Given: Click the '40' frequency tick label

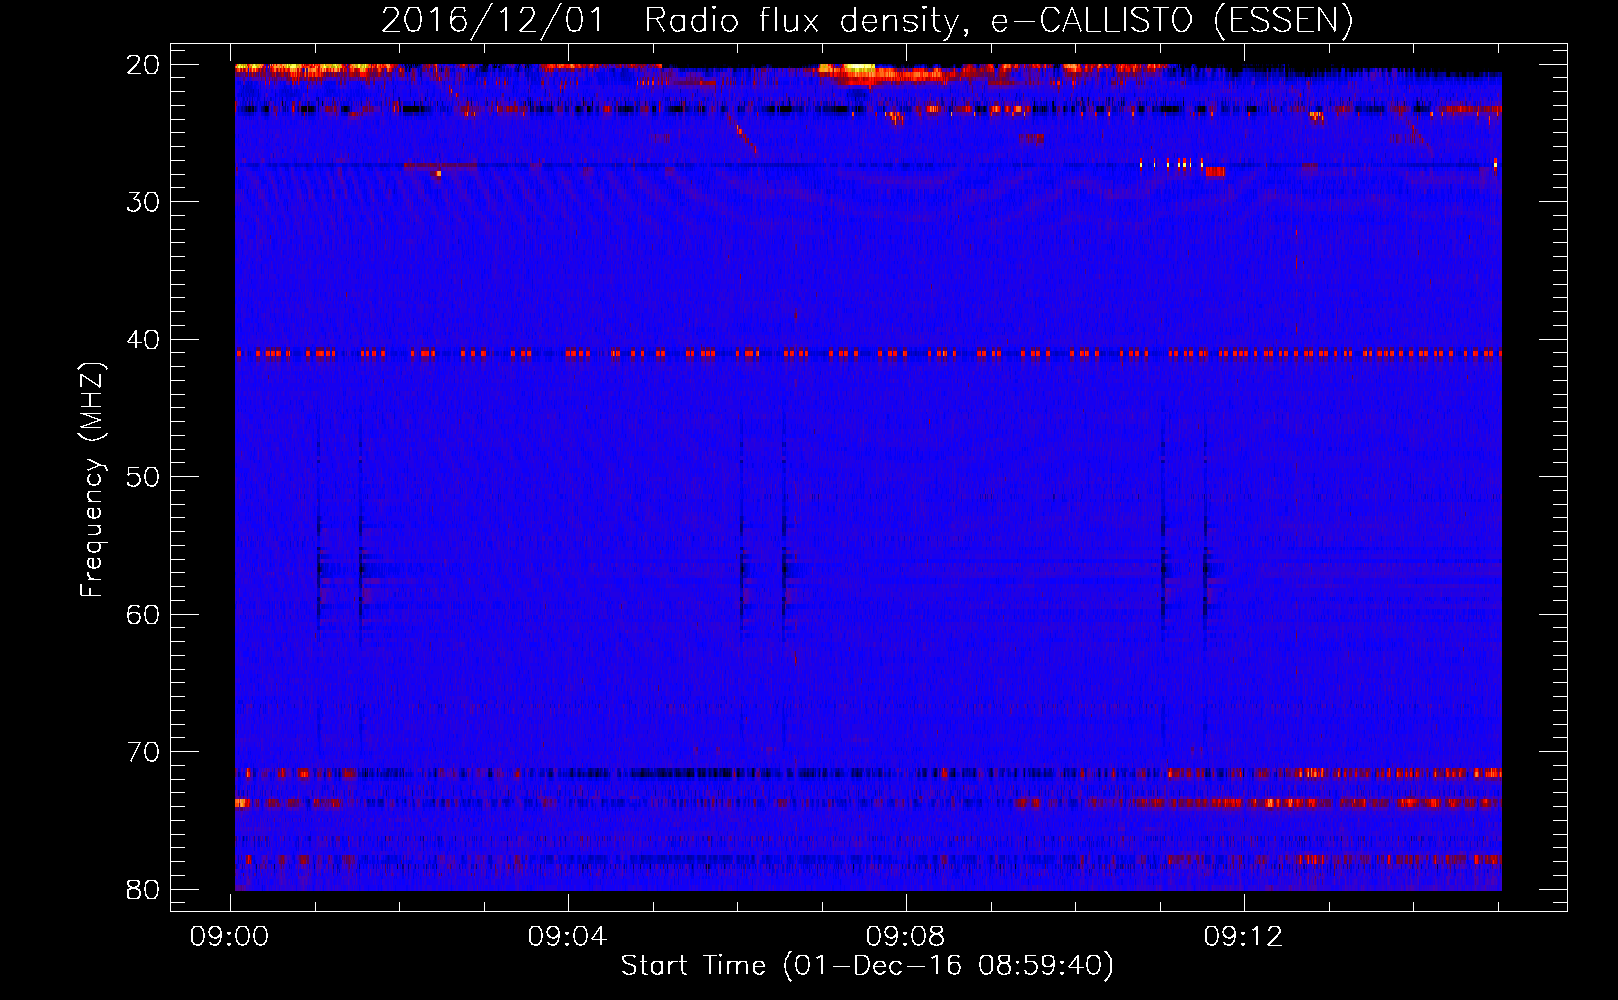Looking at the screenshot, I should click(x=143, y=340).
